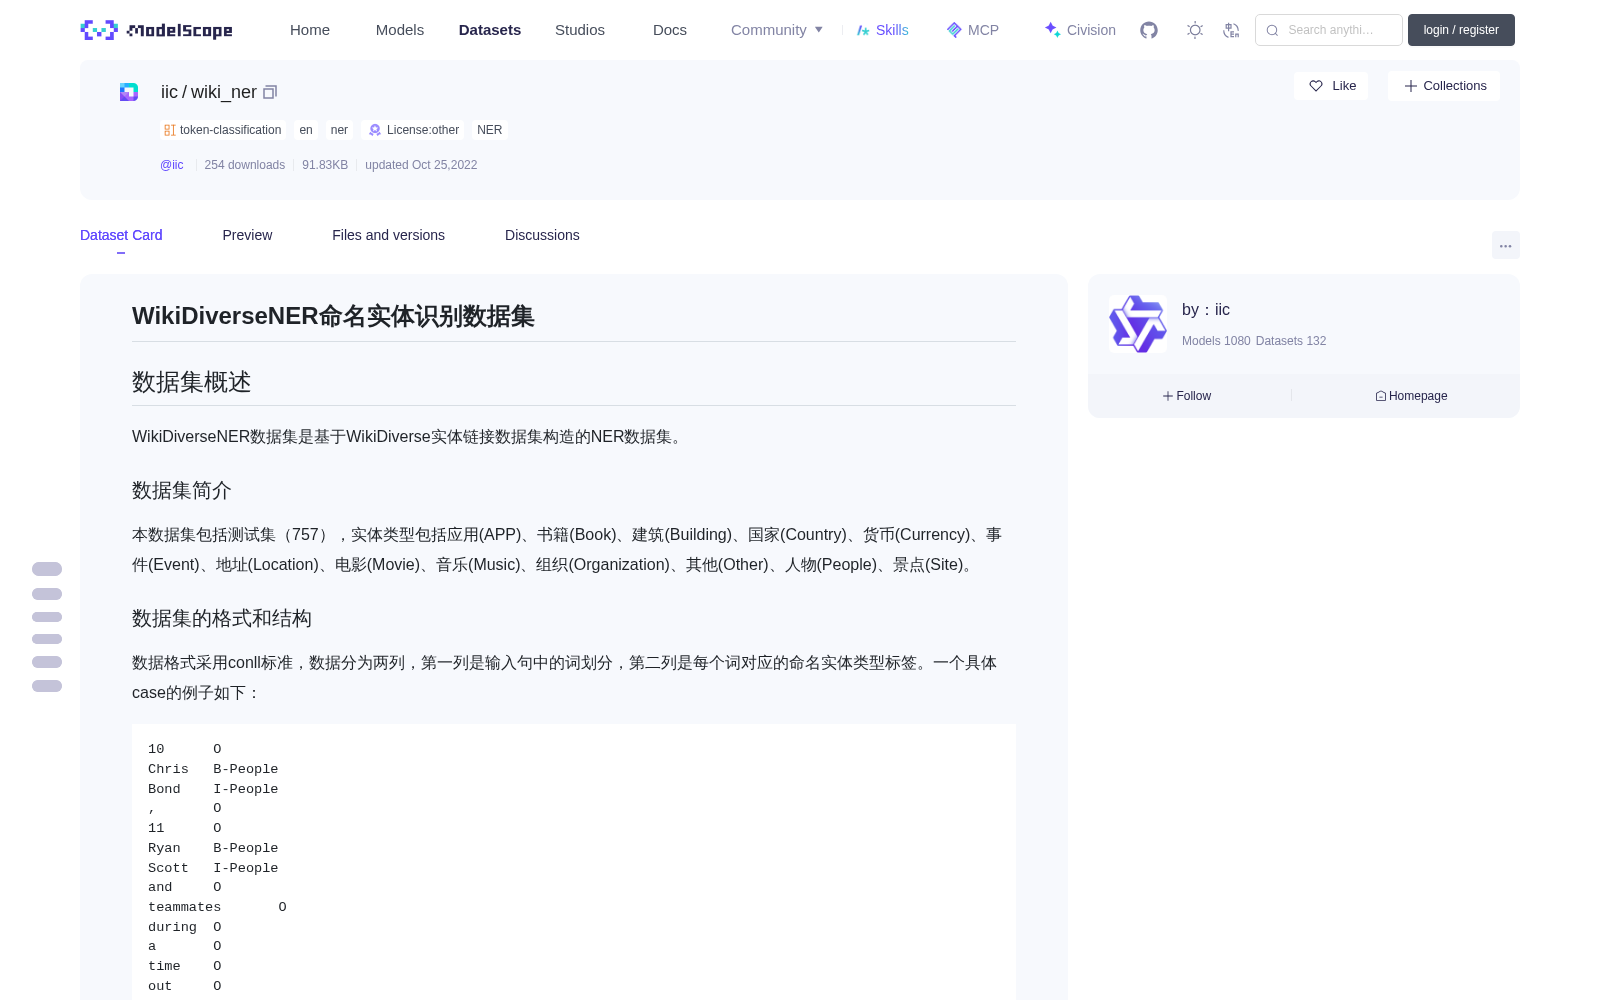Image resolution: width=1600 pixels, height=1000 pixels.
Task: Click the MCP diamond icon
Action: pyautogui.click(x=954, y=30)
